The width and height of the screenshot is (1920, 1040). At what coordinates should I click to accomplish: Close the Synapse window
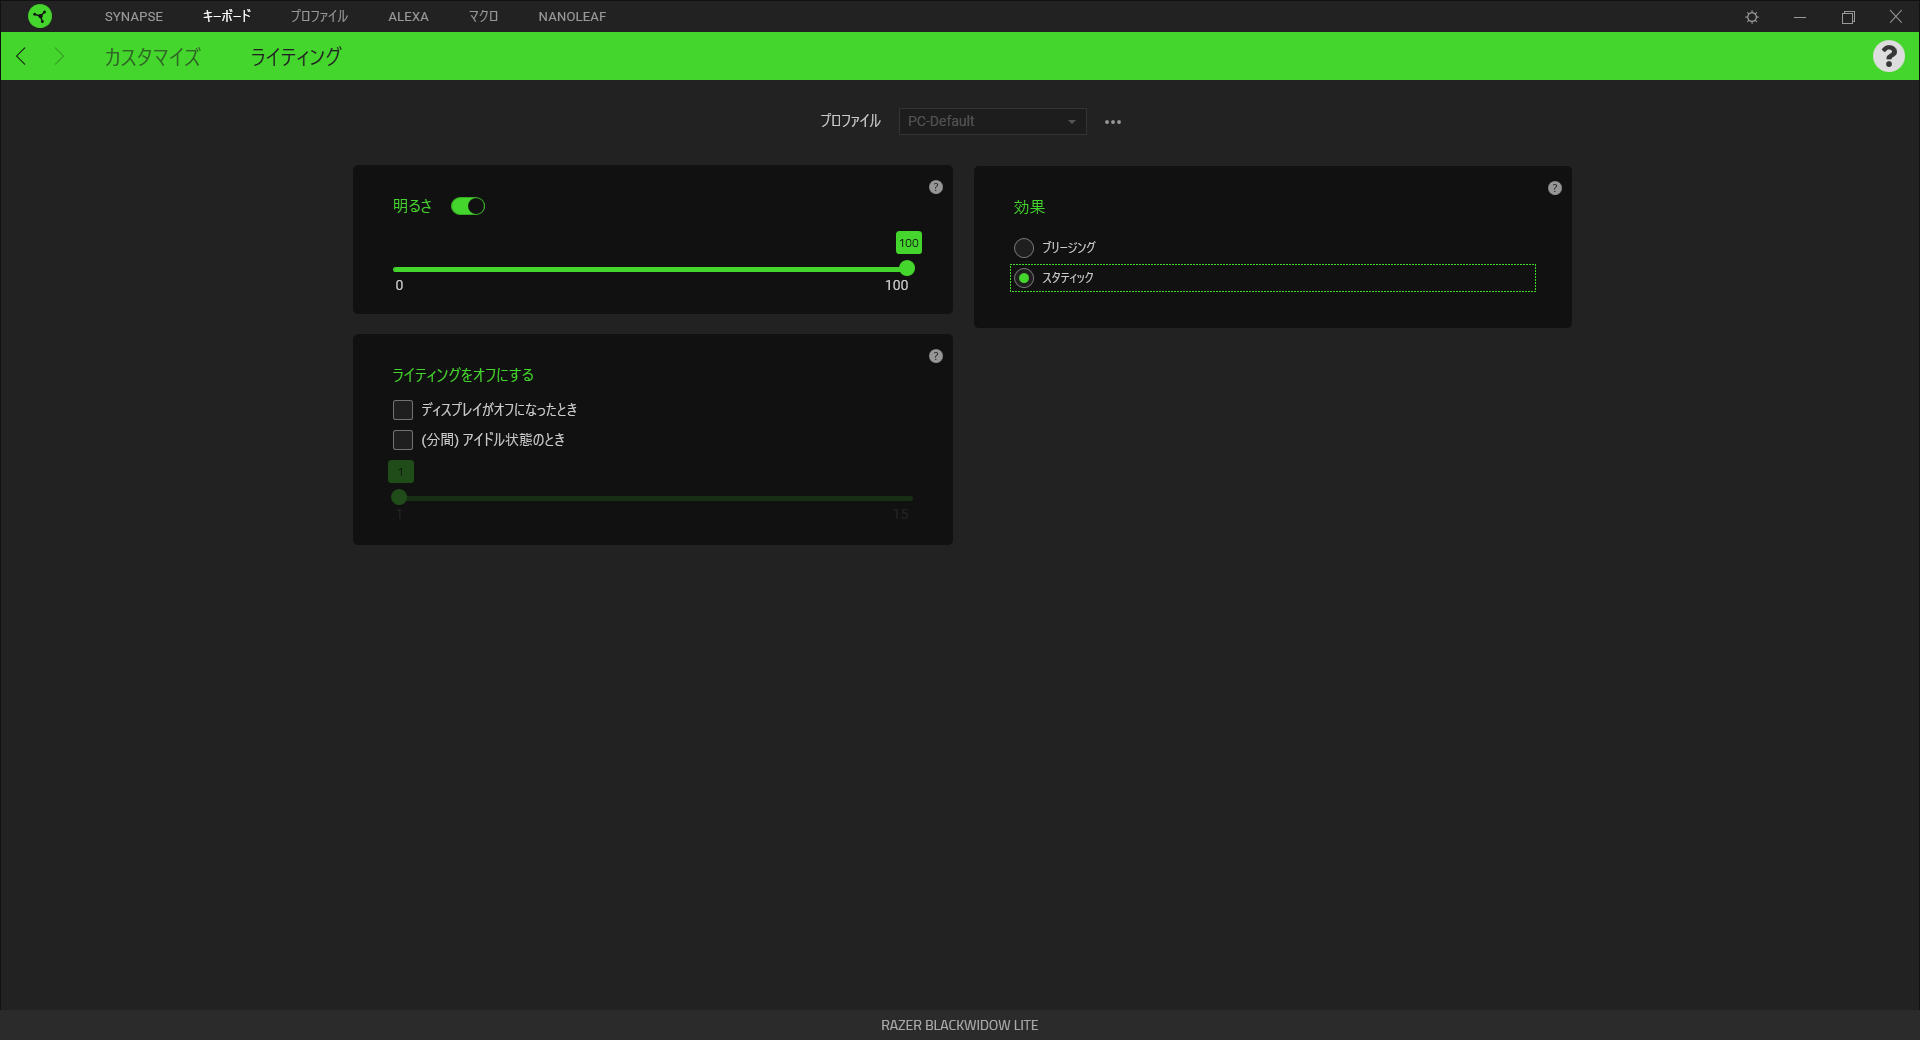click(1895, 17)
